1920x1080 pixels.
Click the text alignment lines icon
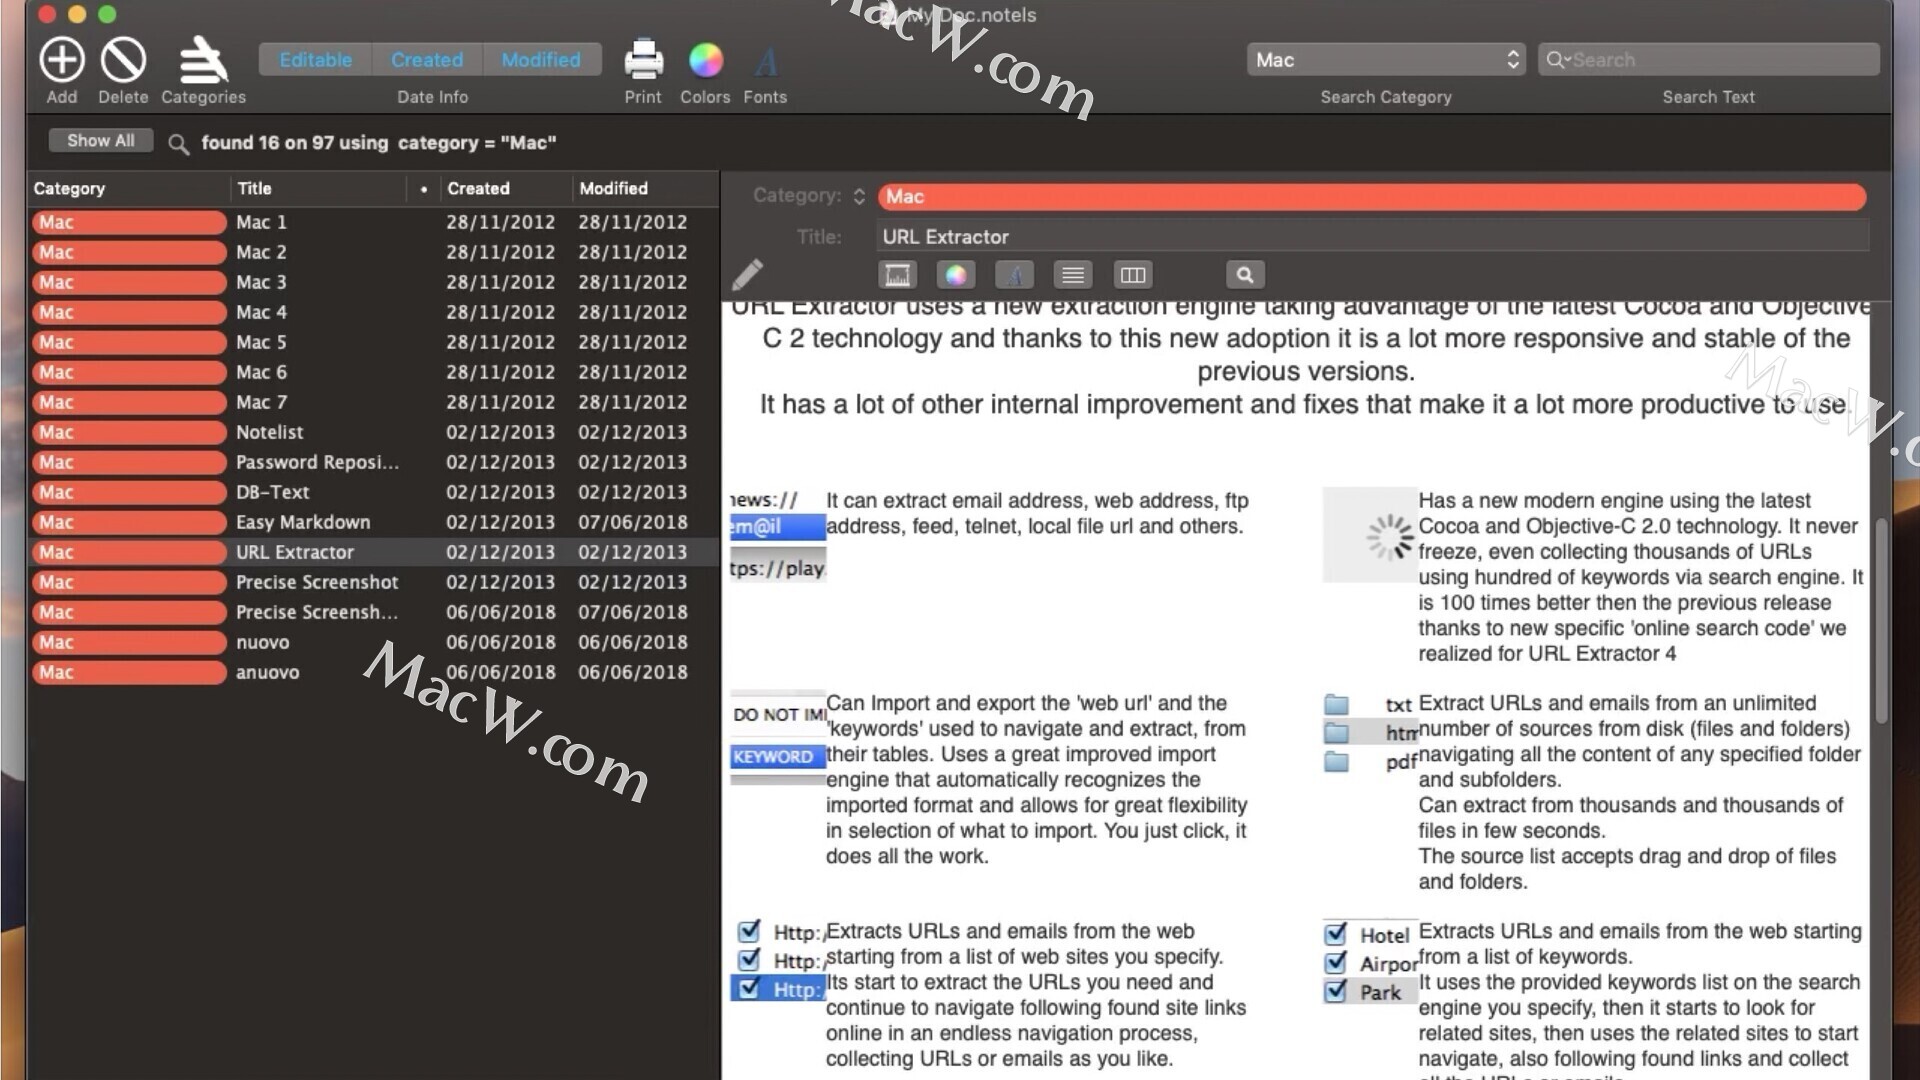tap(1073, 274)
